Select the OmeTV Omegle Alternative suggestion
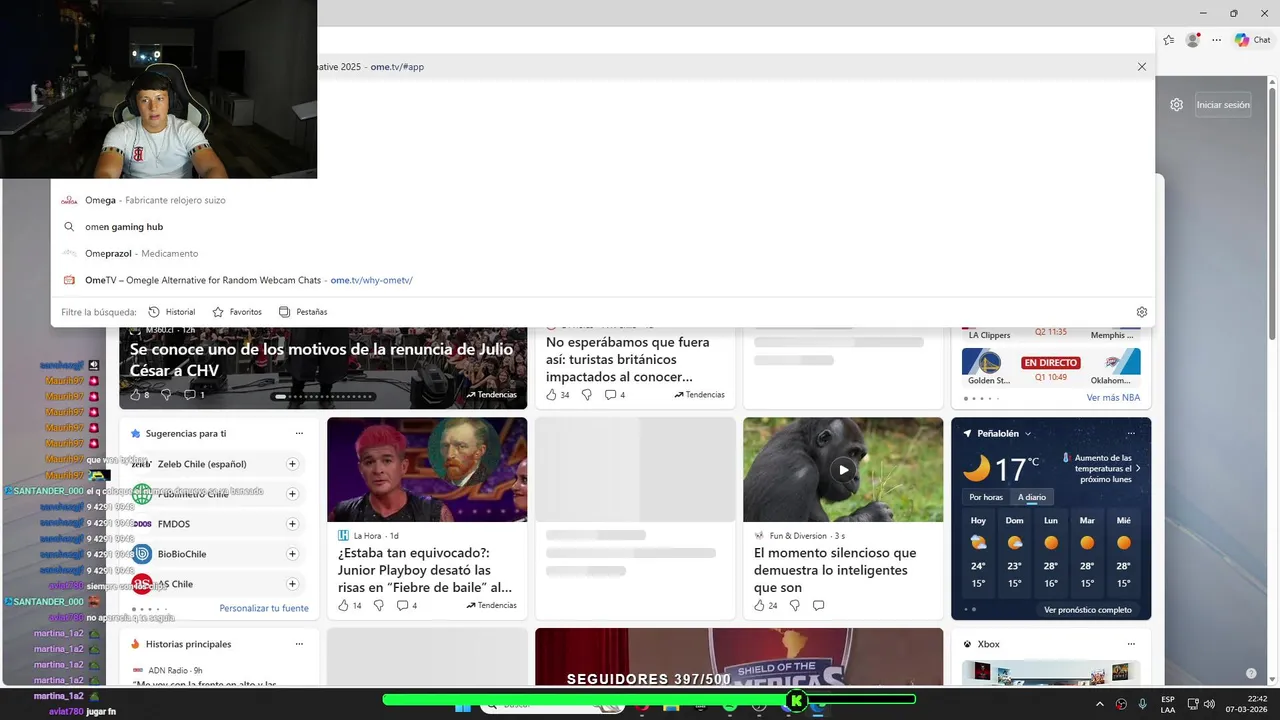The image size is (1280, 720). pos(602,280)
